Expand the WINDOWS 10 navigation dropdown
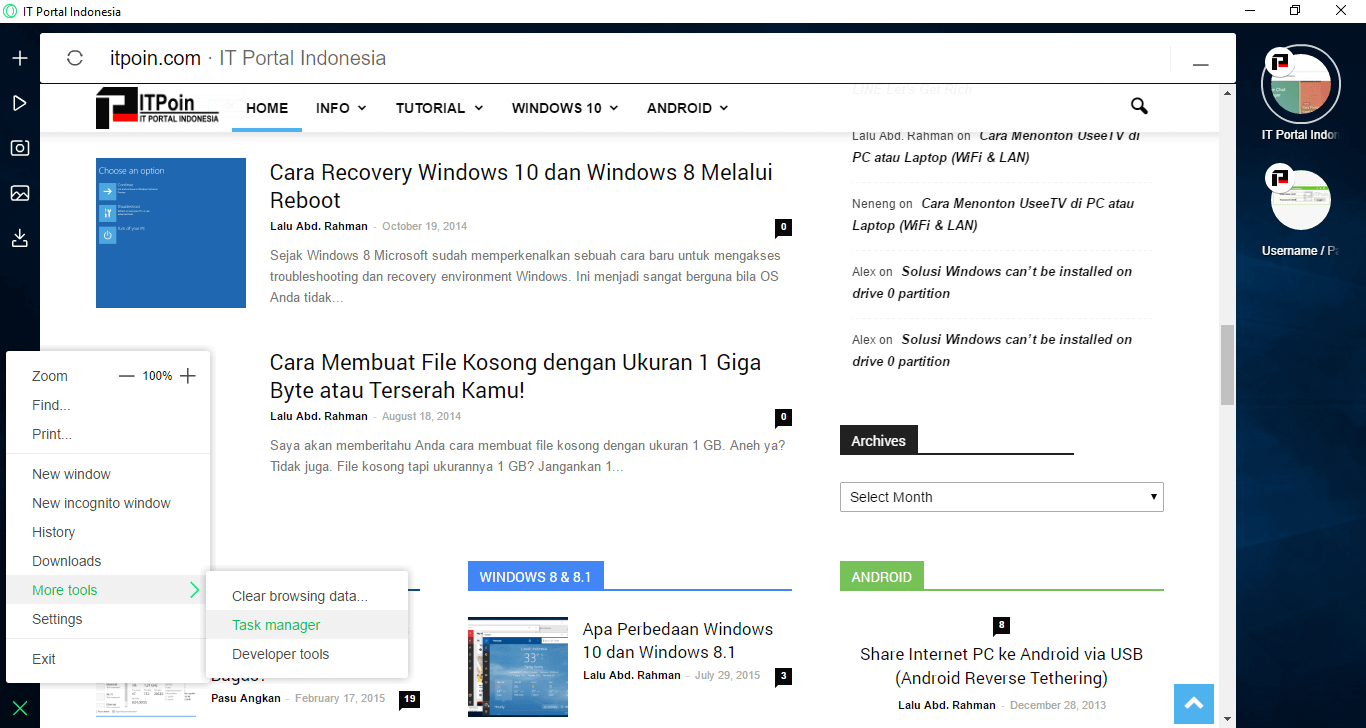Screen dimensions: 1366x728 [x=565, y=108]
